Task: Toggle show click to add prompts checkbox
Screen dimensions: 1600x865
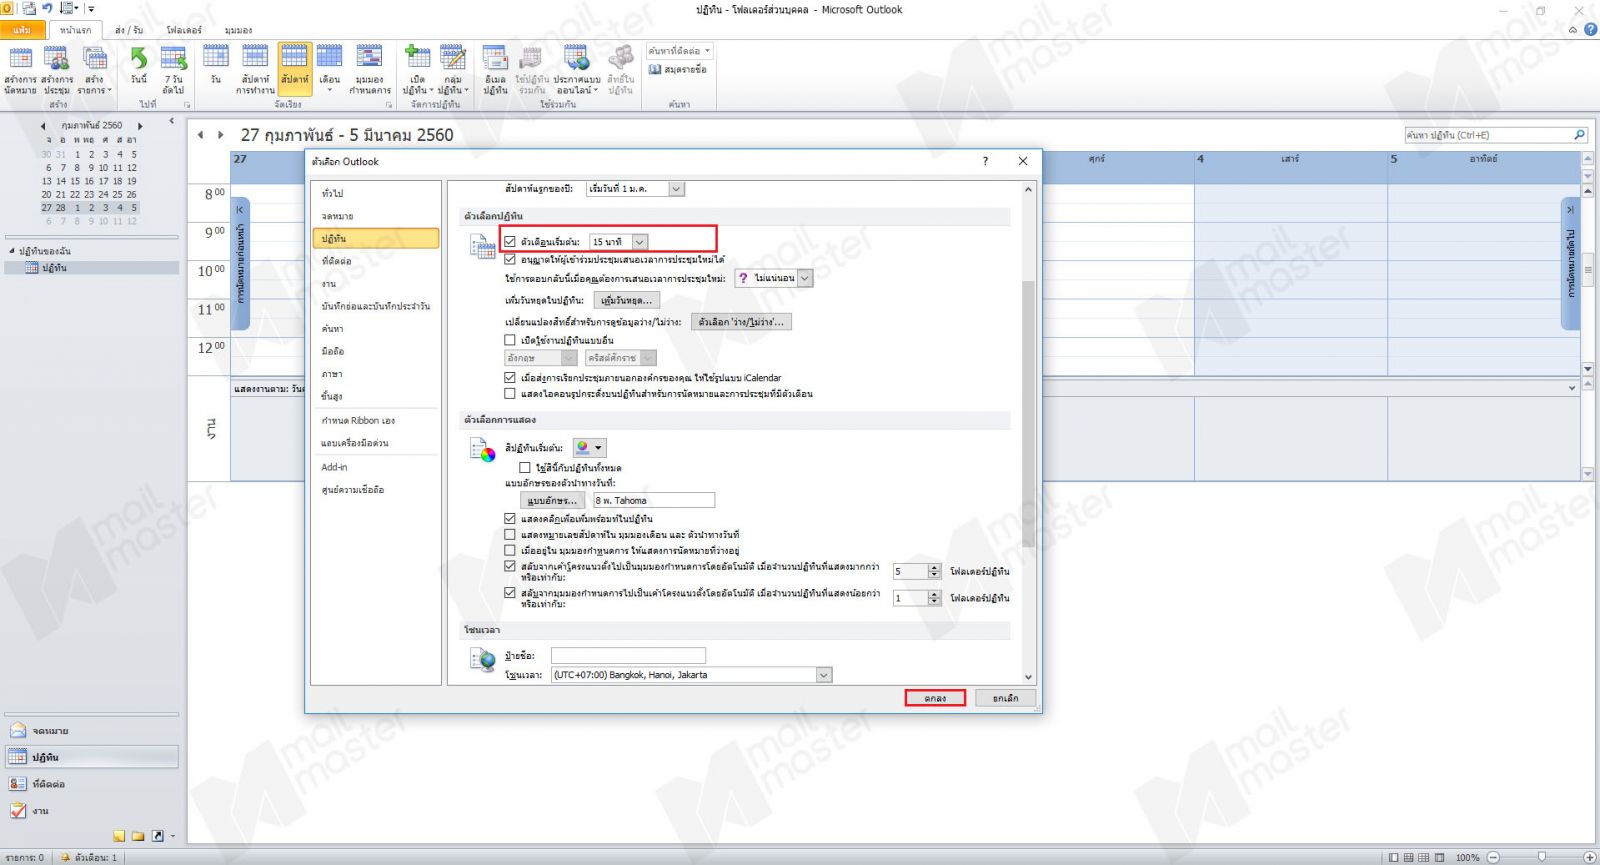Action: (510, 519)
